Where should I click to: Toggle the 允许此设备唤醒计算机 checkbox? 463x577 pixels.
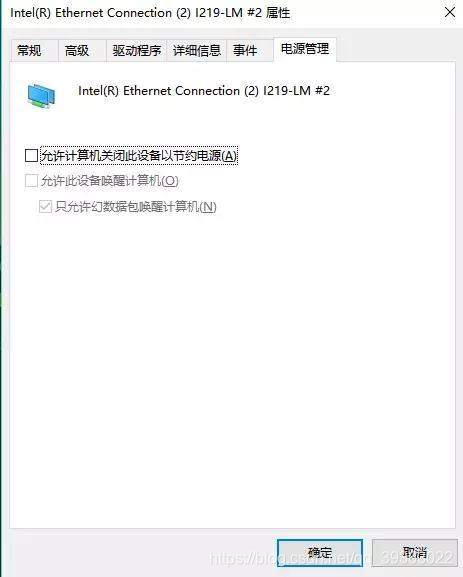pyautogui.click(x=31, y=181)
